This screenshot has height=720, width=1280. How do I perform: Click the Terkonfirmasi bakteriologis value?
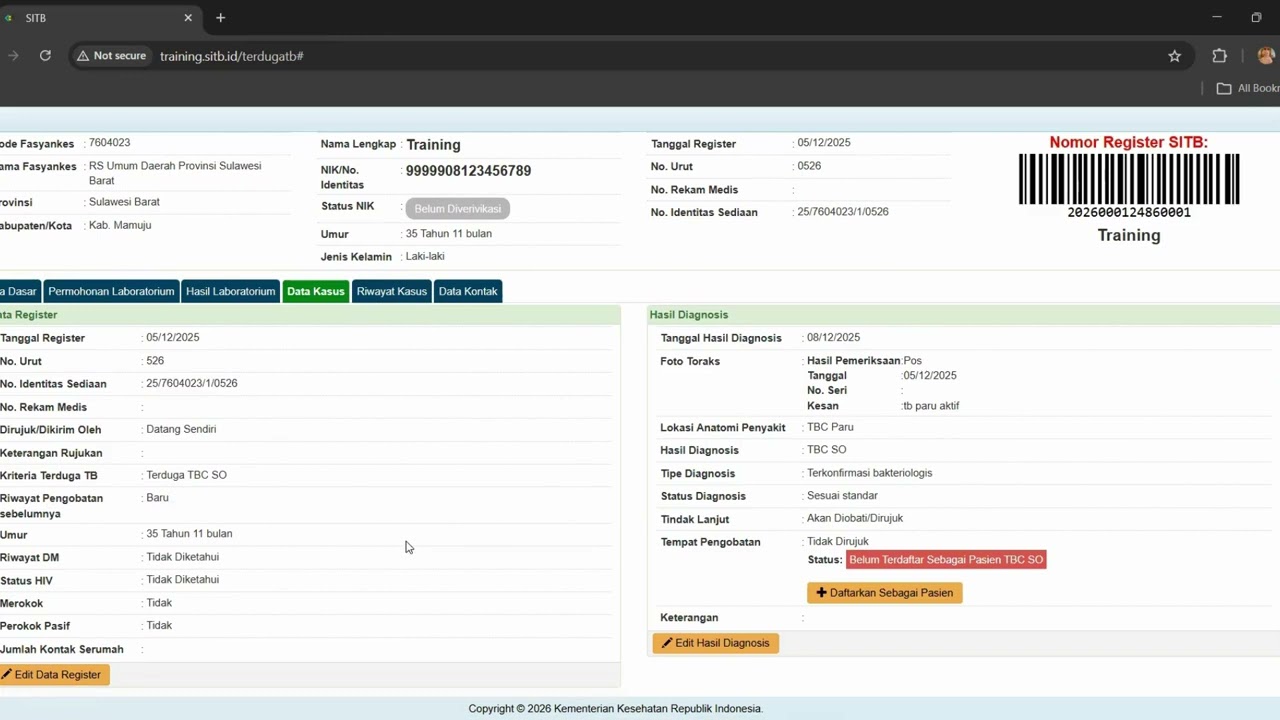pyautogui.click(x=869, y=473)
